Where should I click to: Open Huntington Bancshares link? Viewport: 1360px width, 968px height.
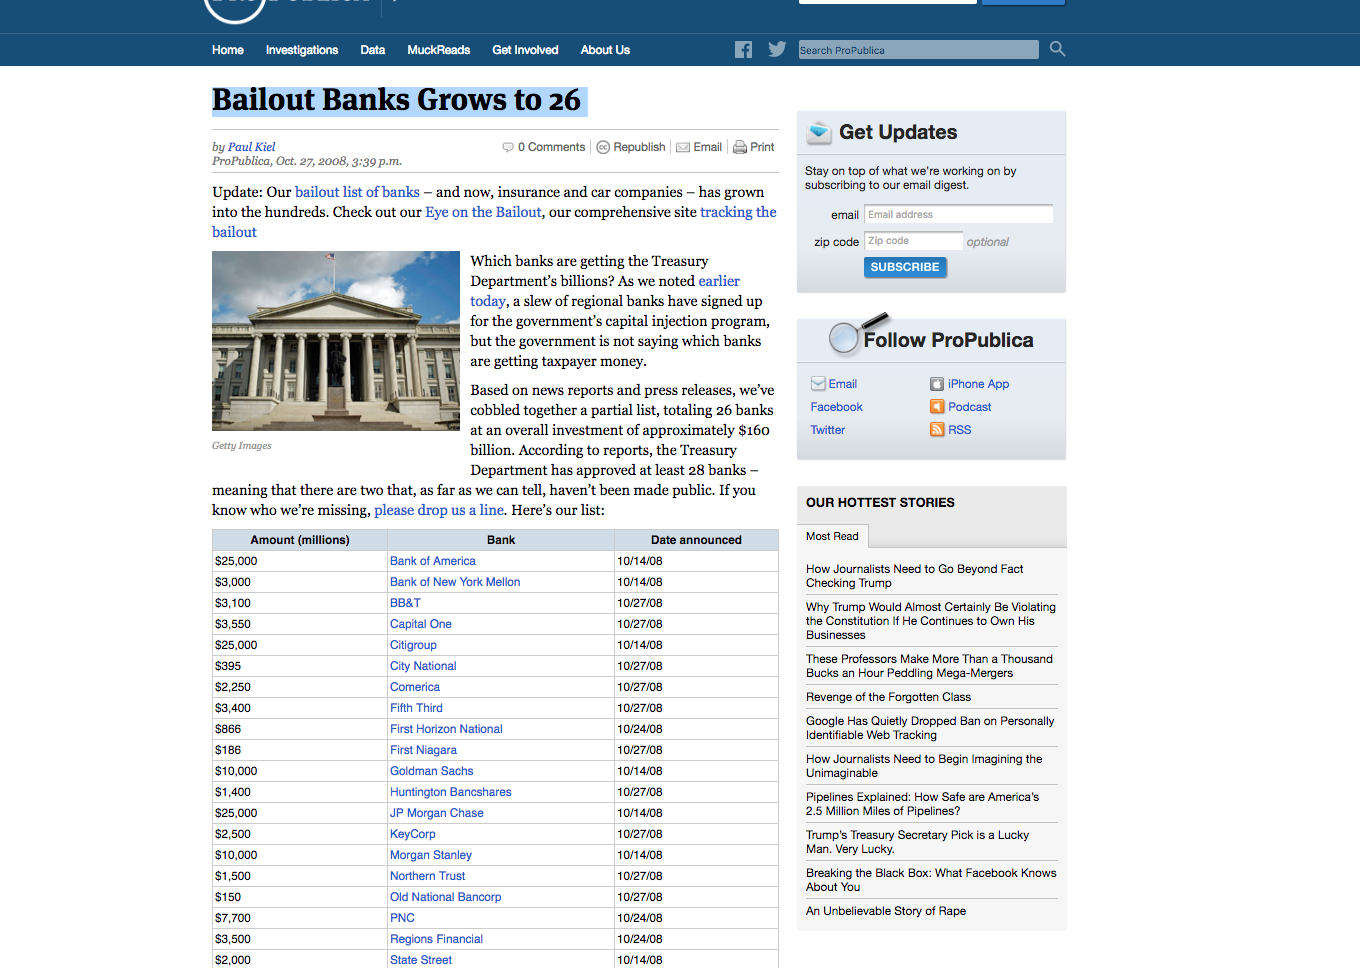[451, 792]
